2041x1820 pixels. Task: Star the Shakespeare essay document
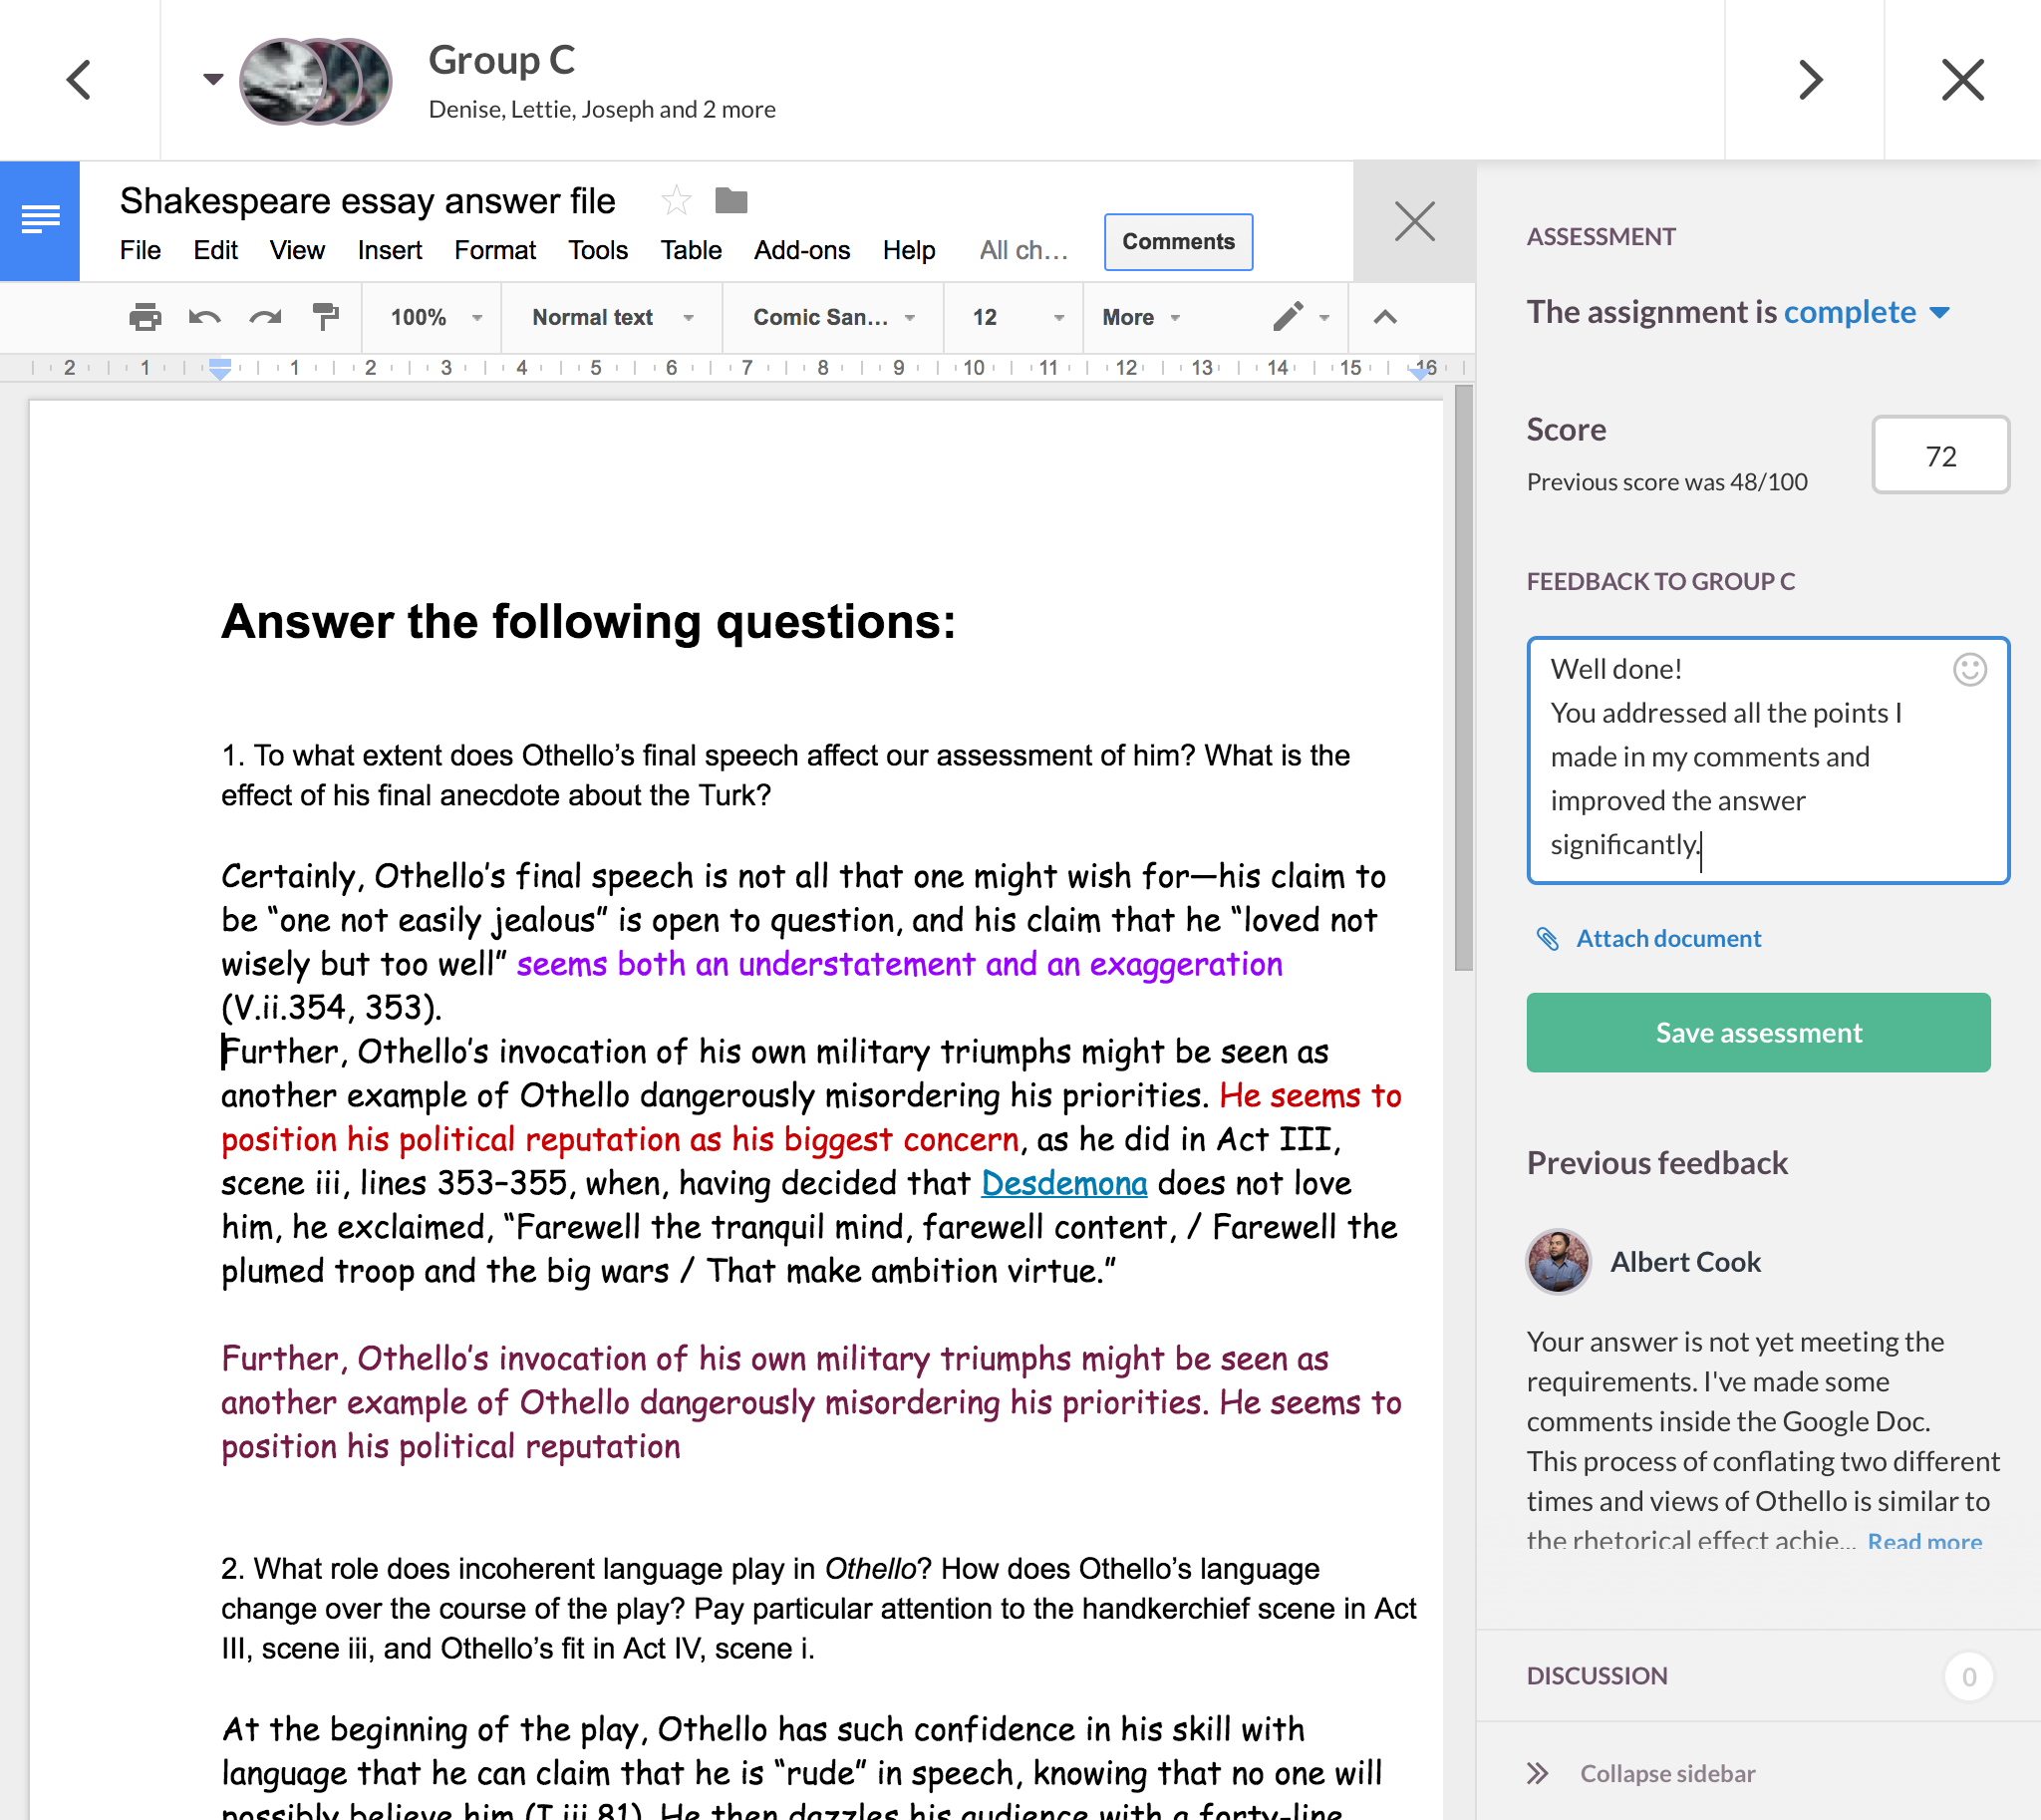[x=676, y=201]
